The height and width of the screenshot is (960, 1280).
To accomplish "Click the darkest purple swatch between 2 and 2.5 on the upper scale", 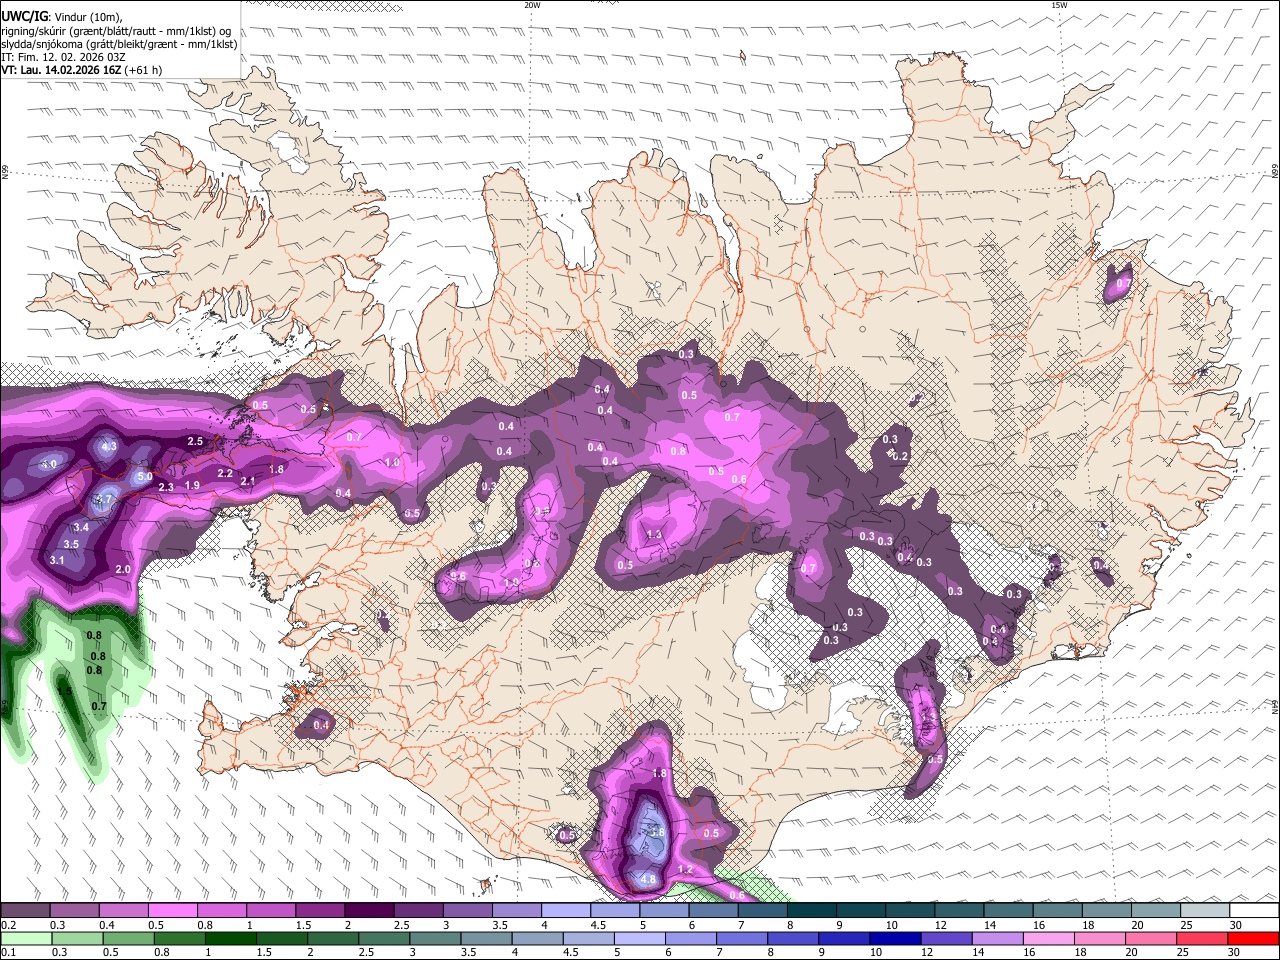I will pos(369,910).
